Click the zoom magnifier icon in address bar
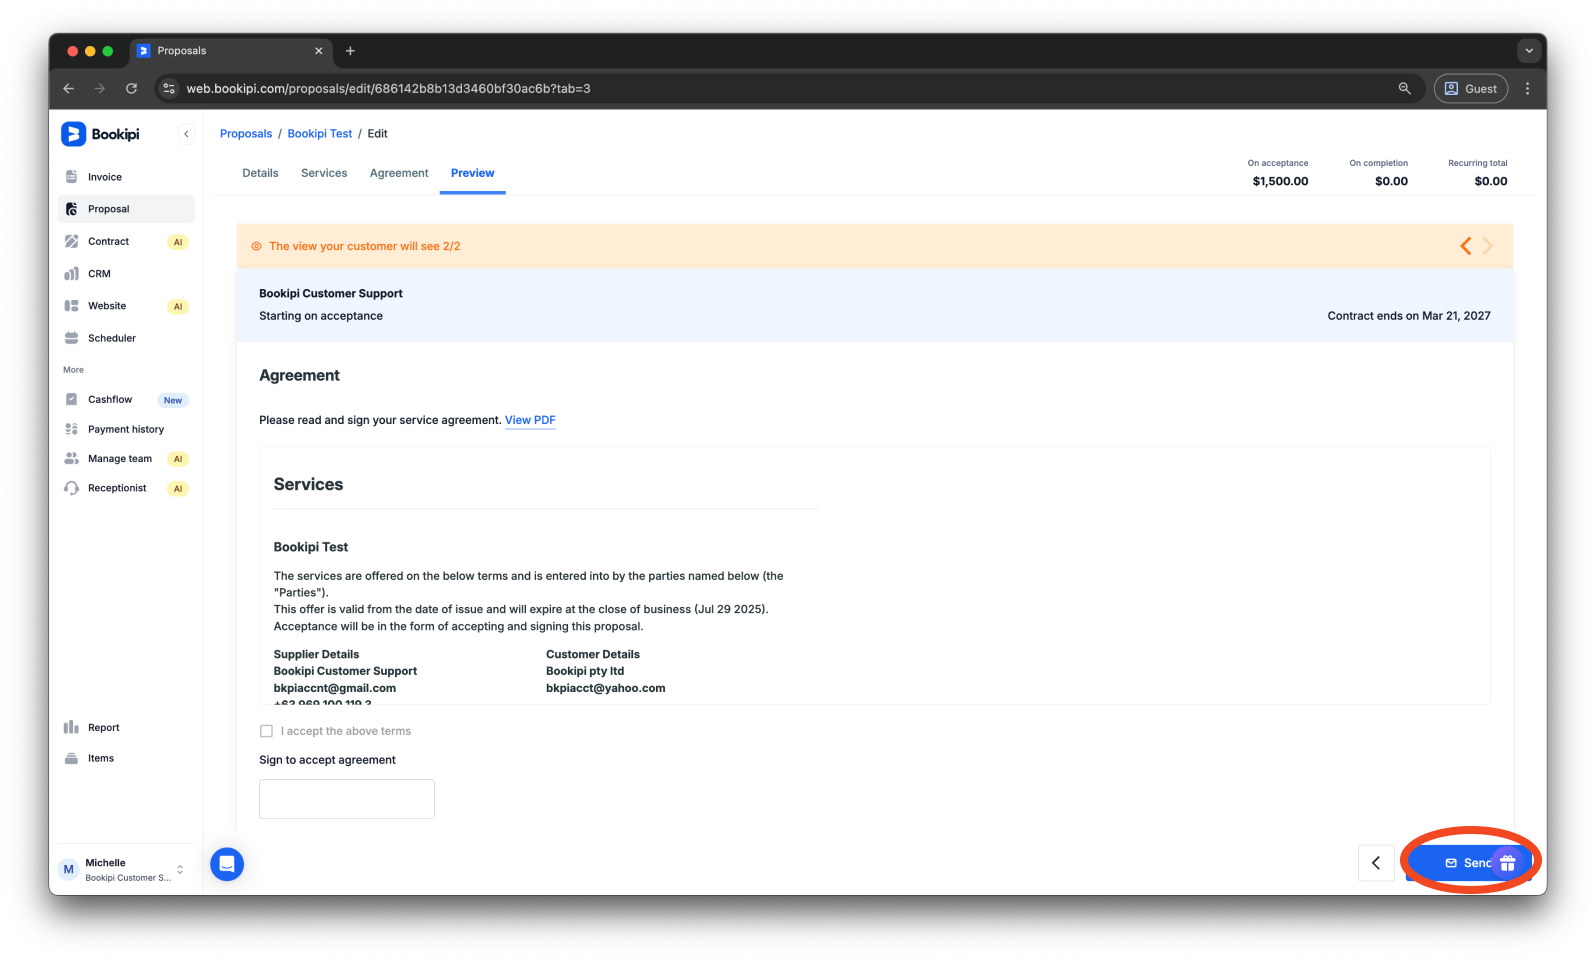The width and height of the screenshot is (1596, 960). [x=1405, y=88]
